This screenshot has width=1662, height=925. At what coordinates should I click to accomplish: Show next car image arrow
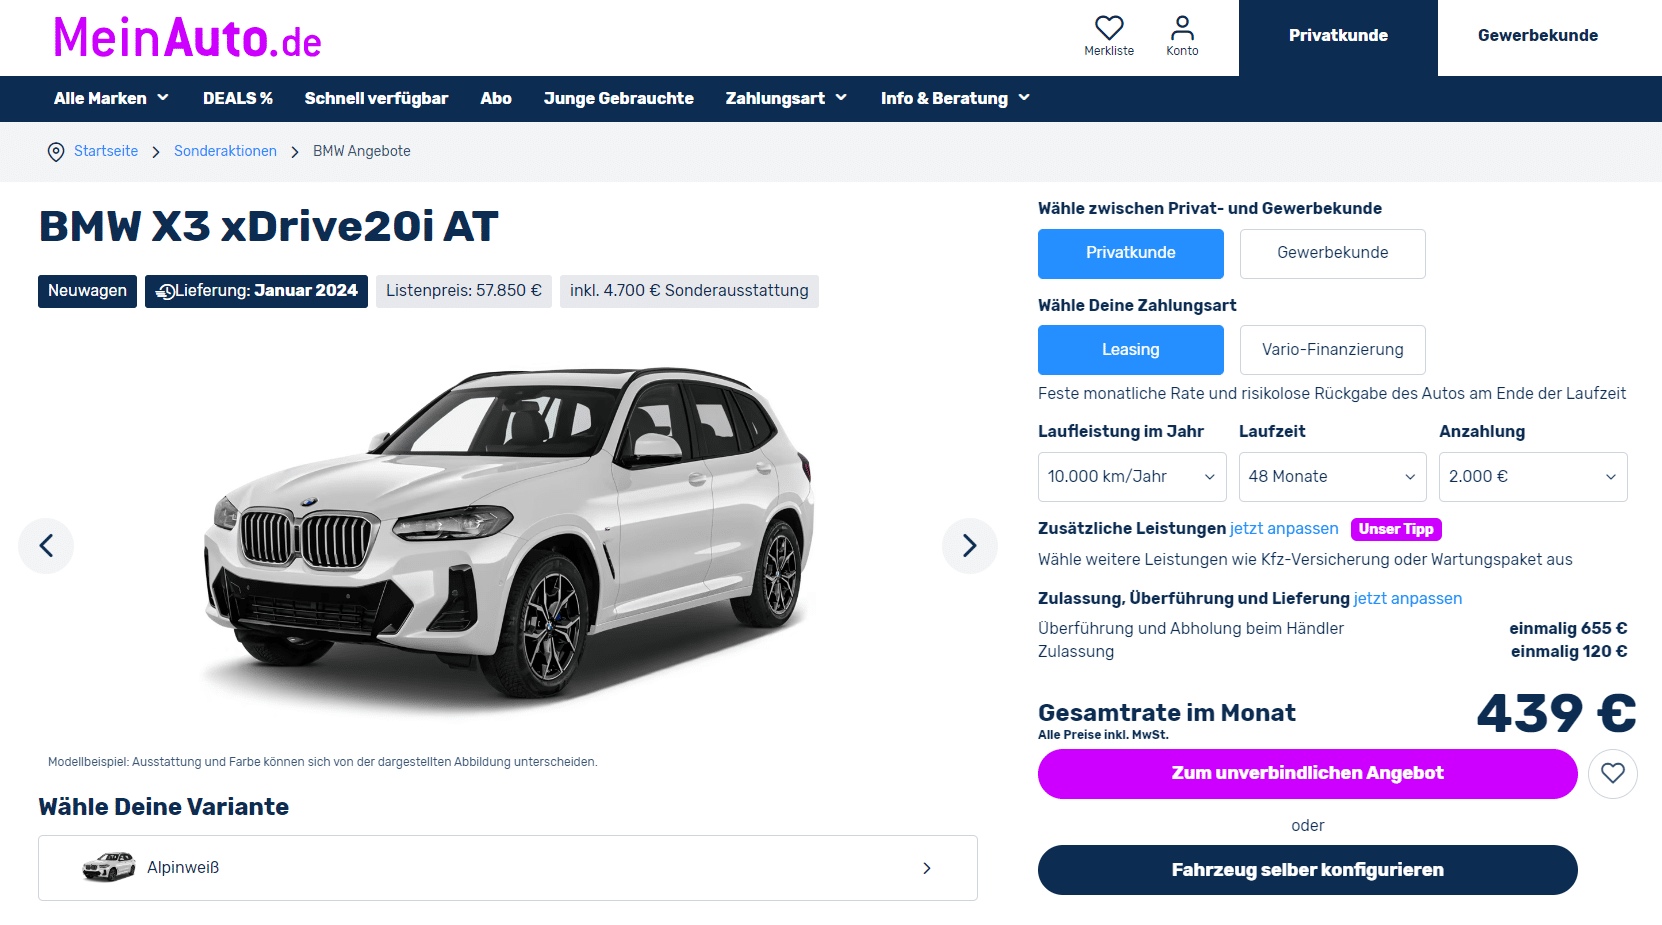pos(970,545)
